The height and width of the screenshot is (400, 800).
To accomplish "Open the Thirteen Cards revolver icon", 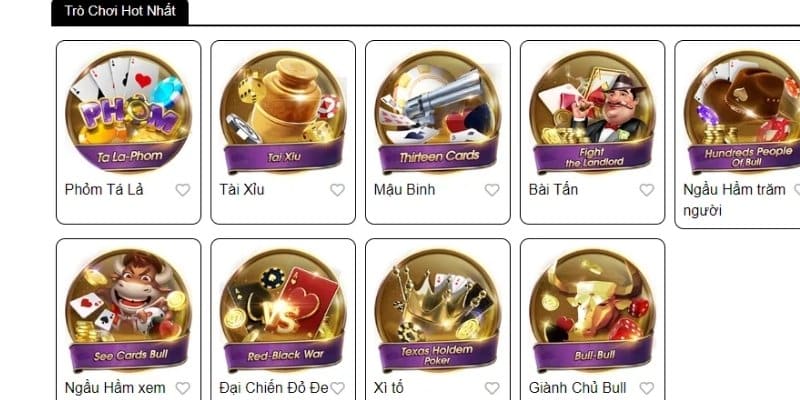I will tap(438, 111).
